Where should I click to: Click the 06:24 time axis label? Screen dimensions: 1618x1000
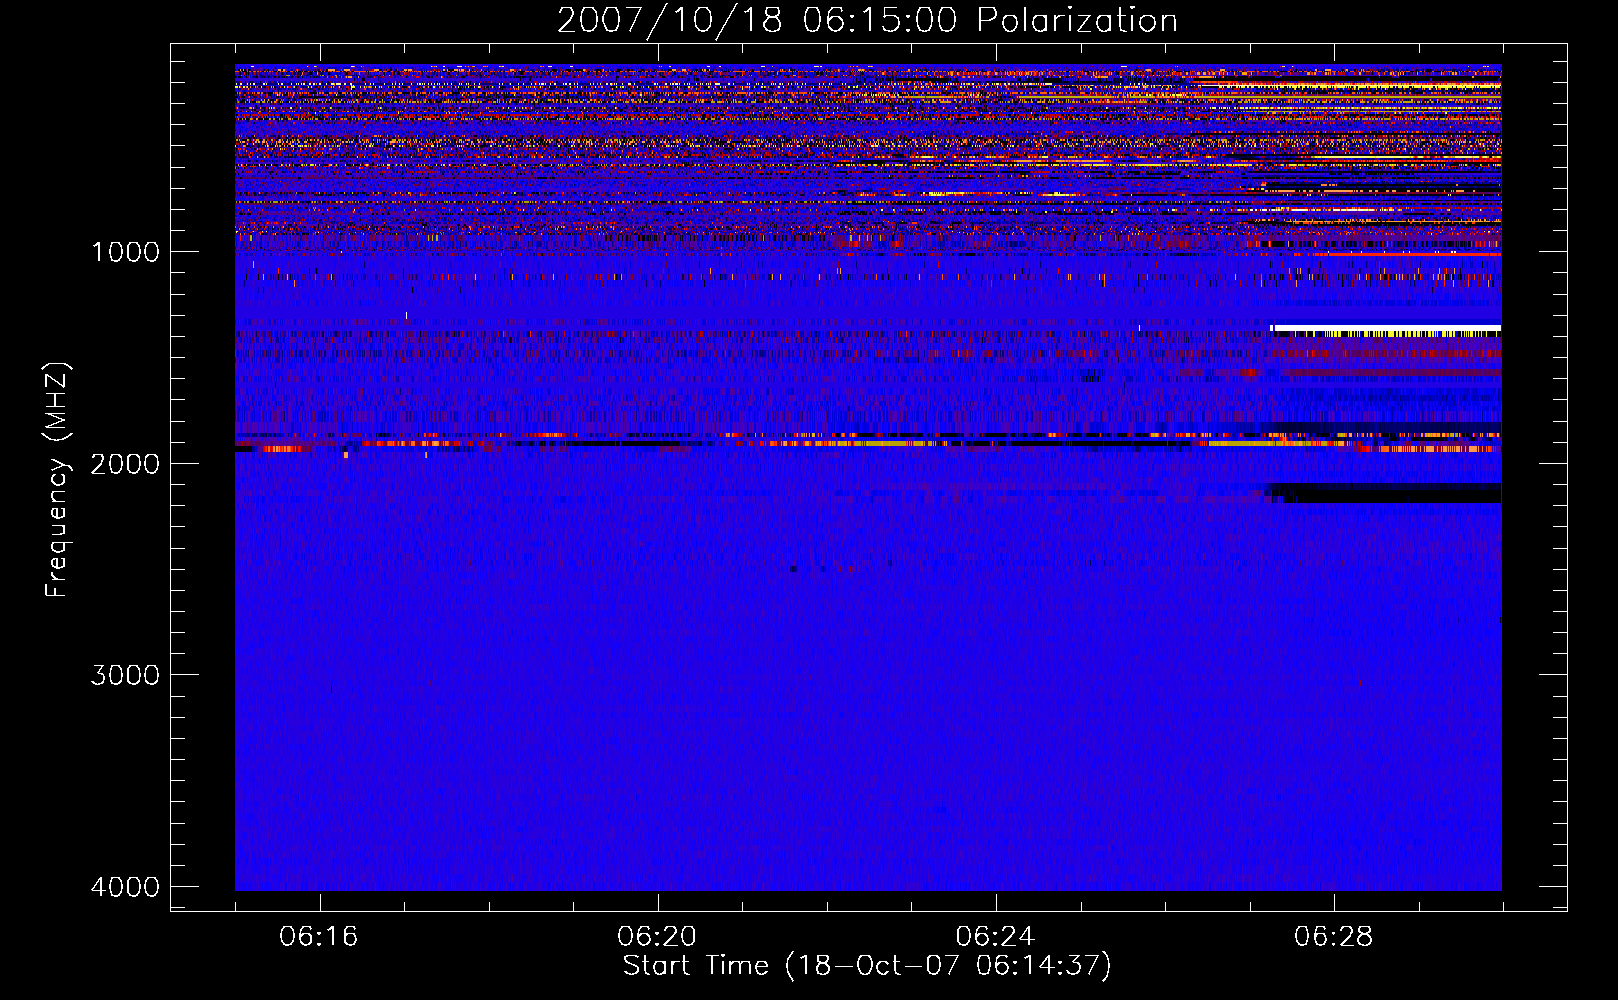[x=995, y=937]
